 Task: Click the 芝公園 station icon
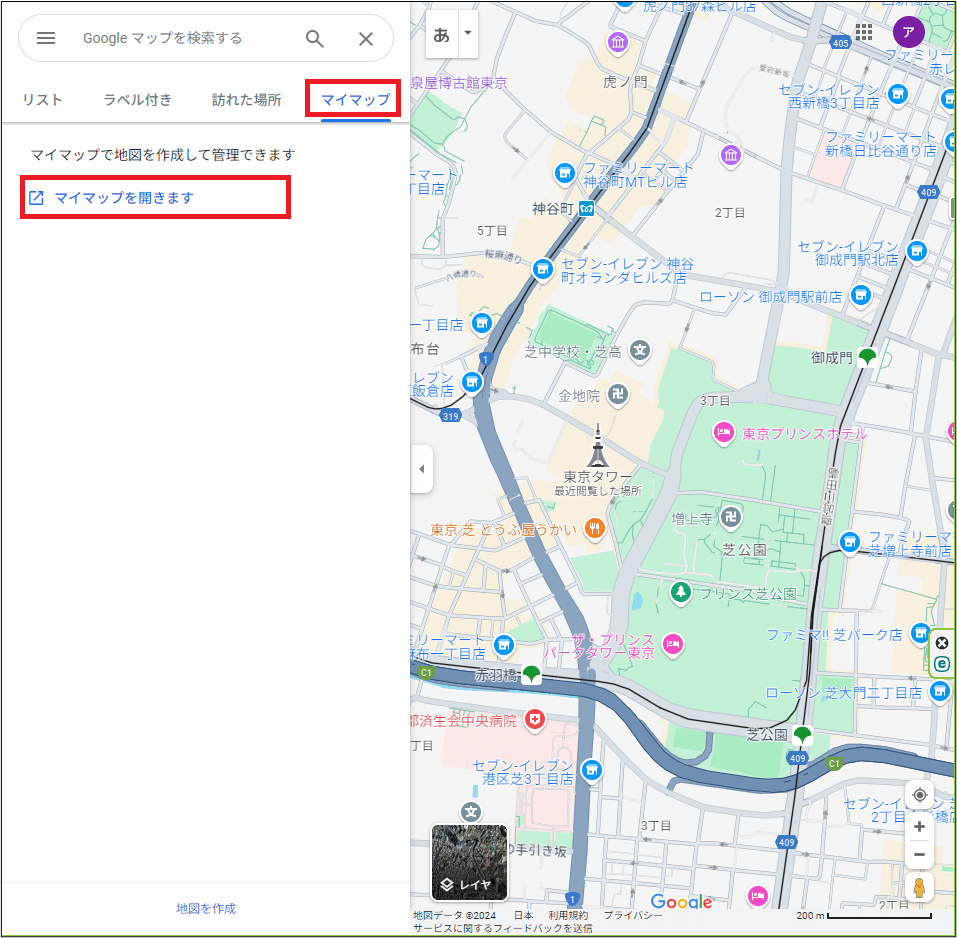click(x=802, y=734)
